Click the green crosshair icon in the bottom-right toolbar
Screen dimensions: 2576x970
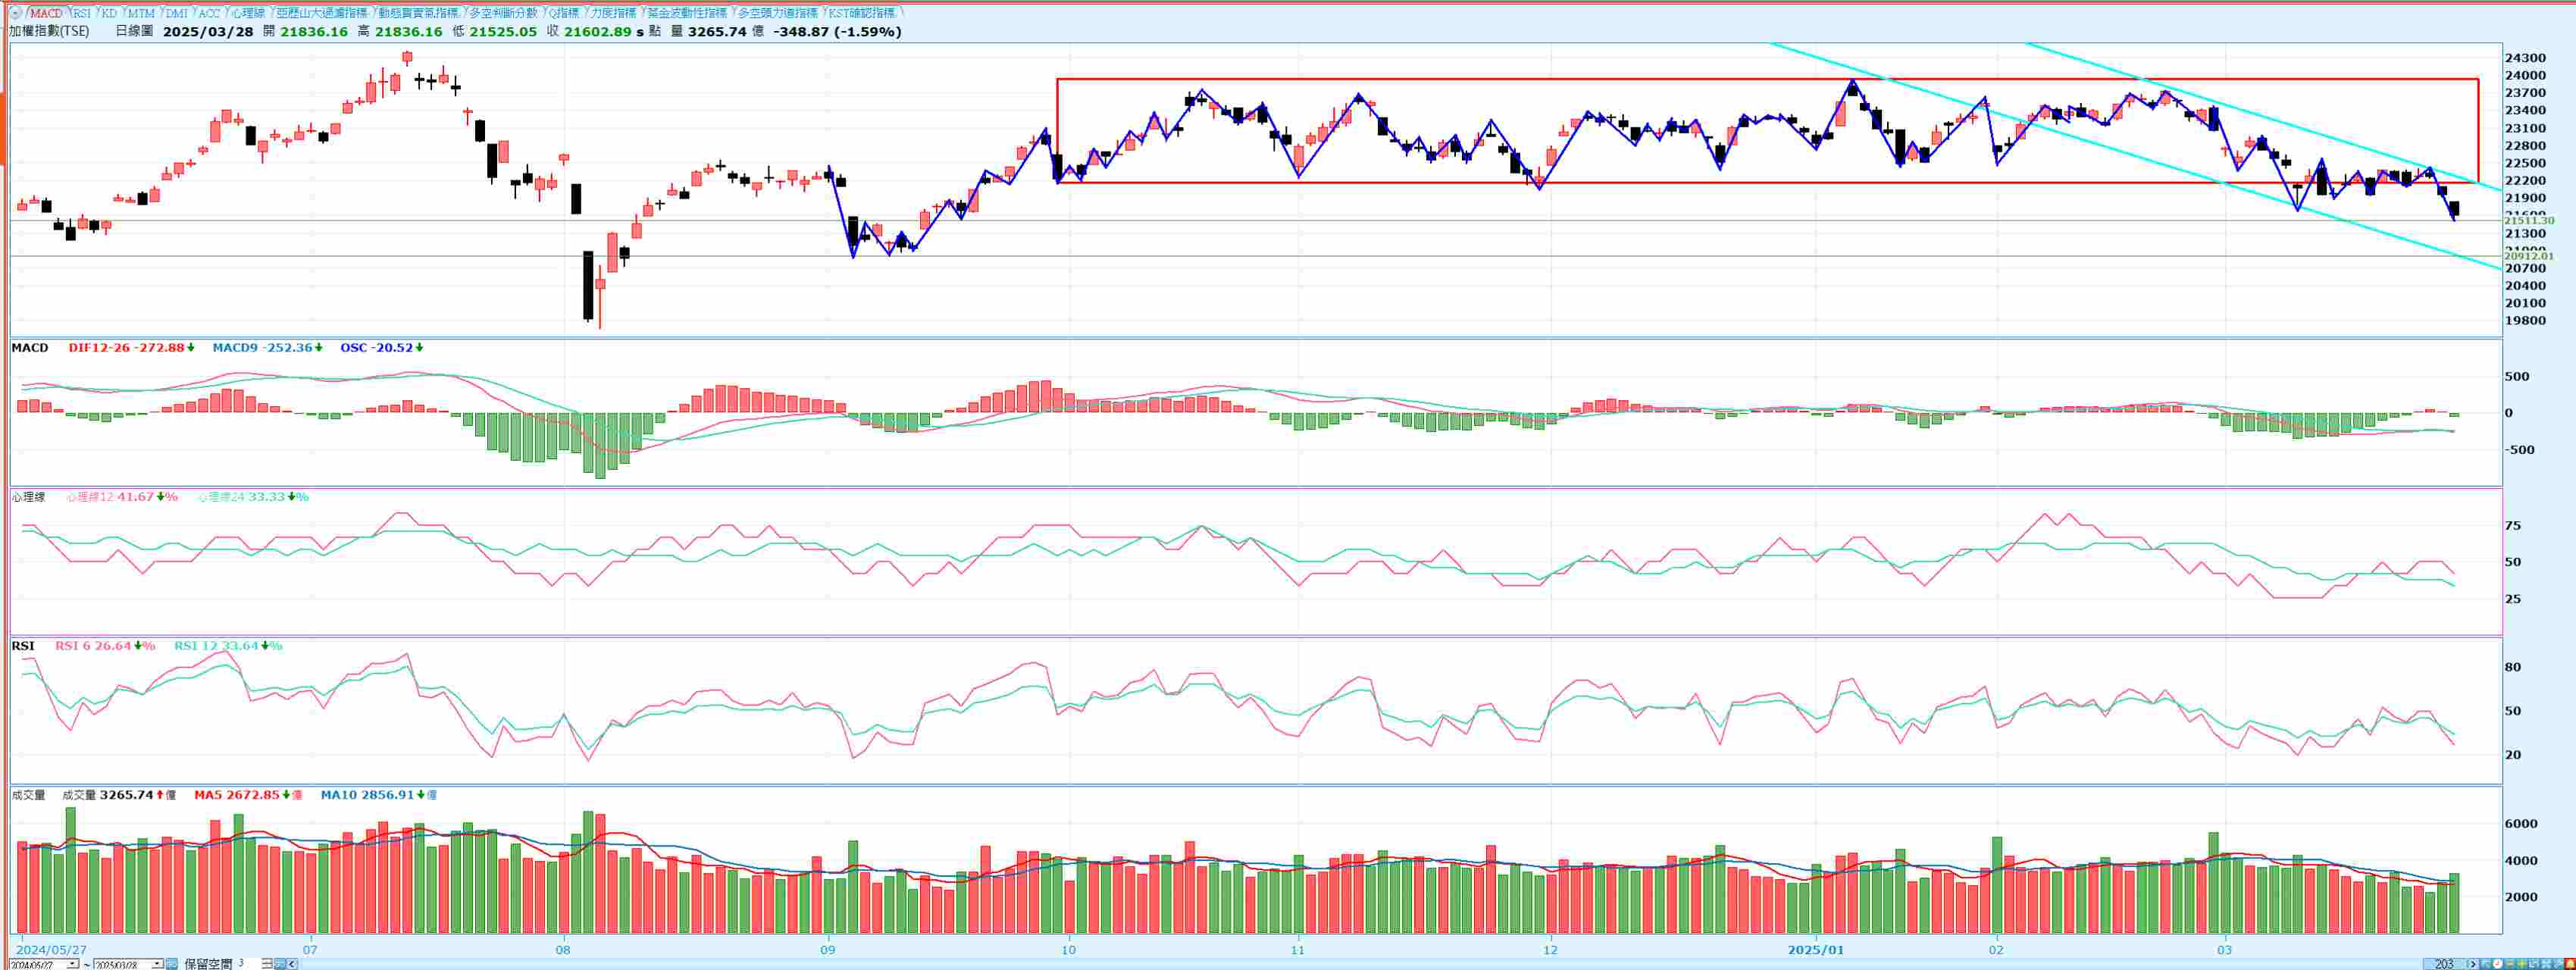[2522, 964]
